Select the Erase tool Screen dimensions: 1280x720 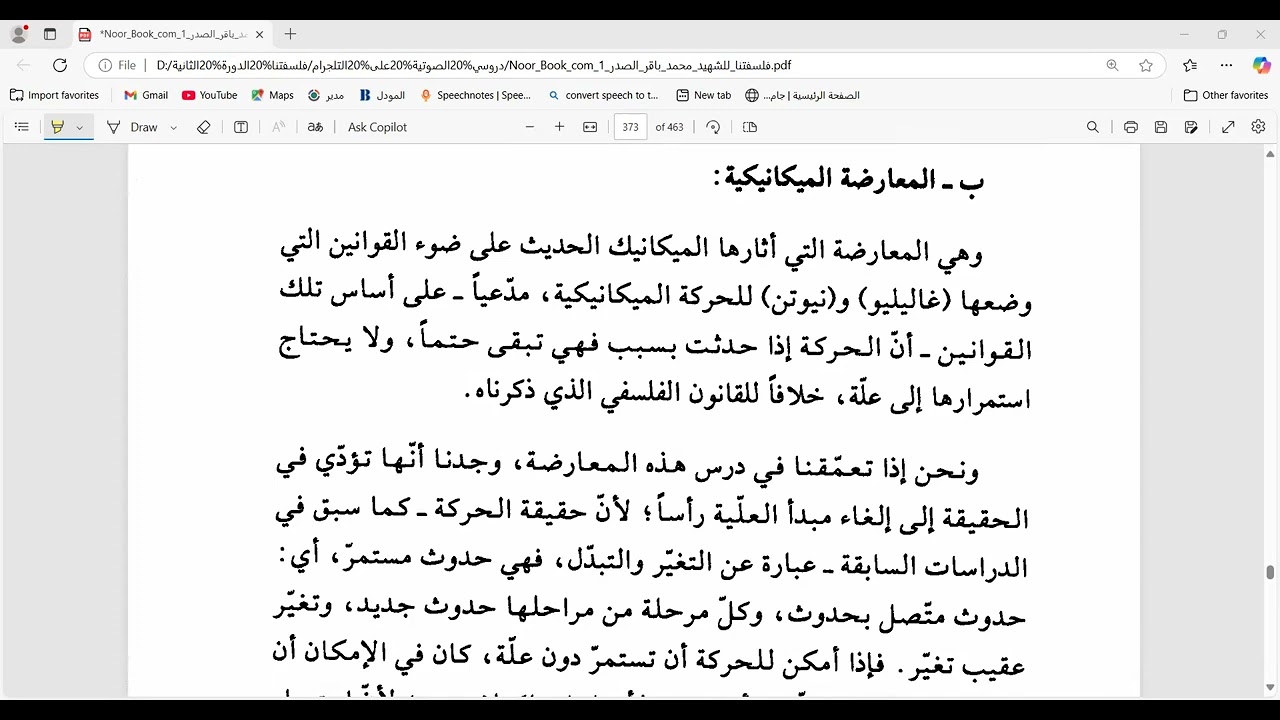pos(203,127)
